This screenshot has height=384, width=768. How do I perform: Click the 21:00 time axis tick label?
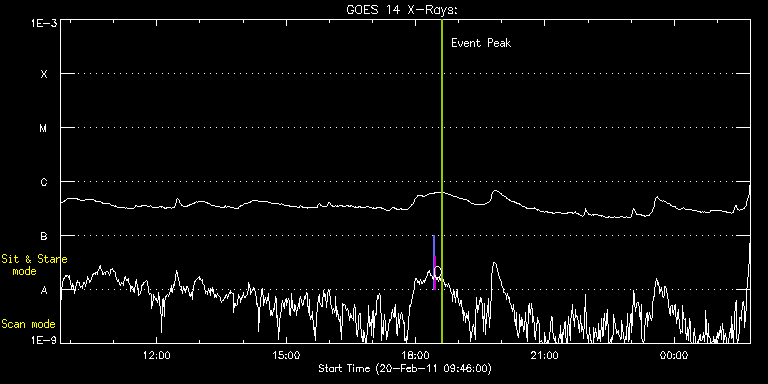545,355
